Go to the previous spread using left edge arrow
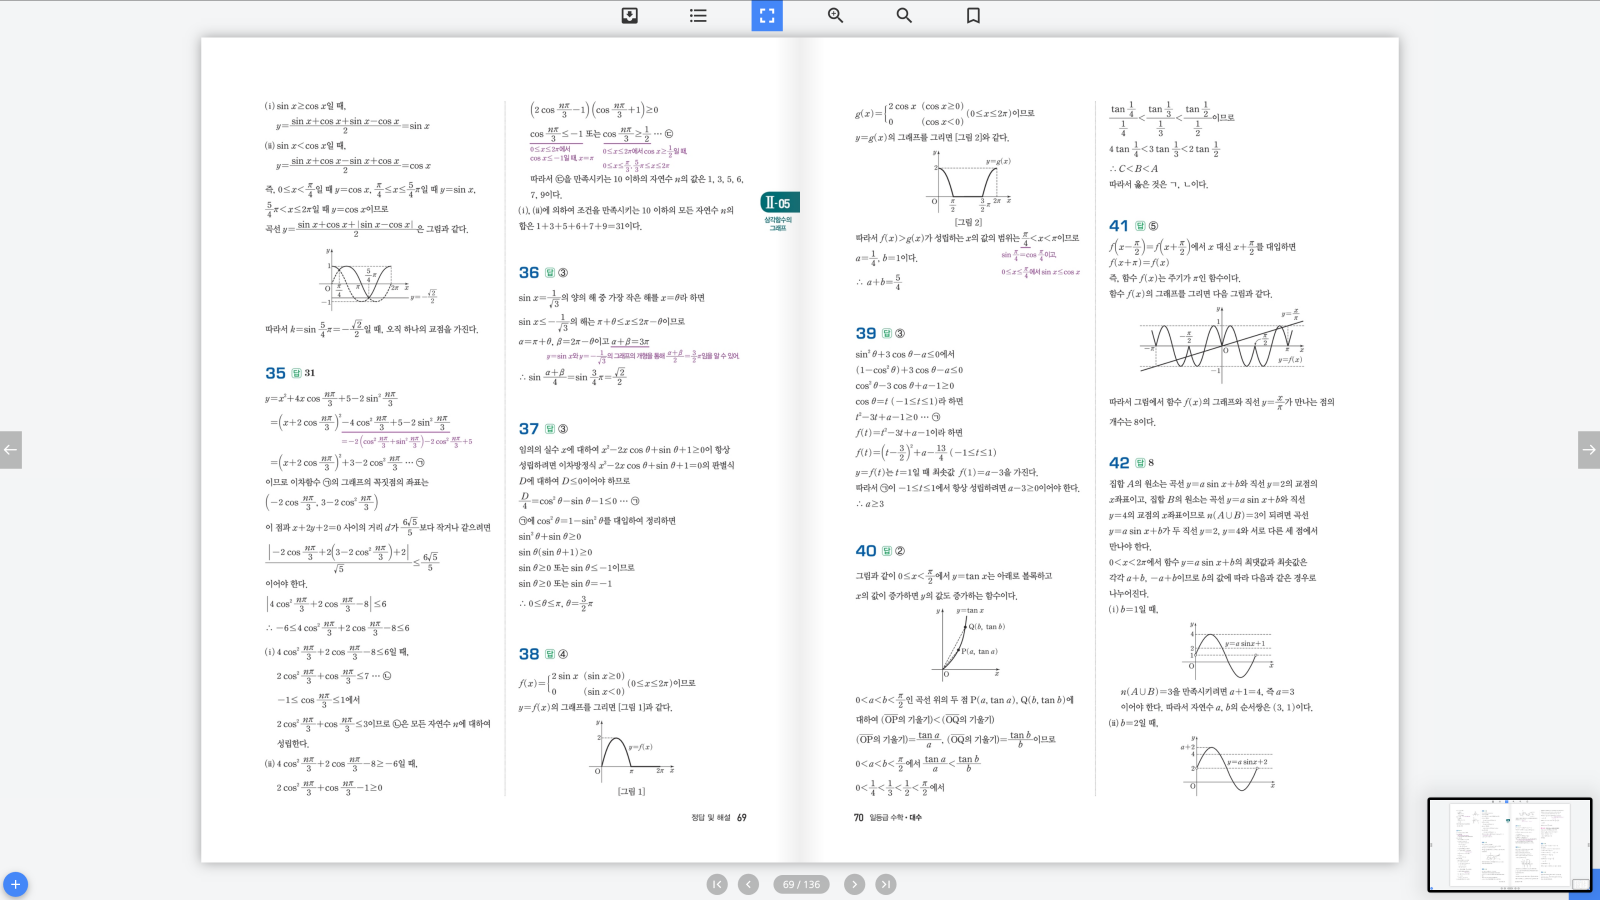Viewport: 1600px width, 900px height. (11, 450)
